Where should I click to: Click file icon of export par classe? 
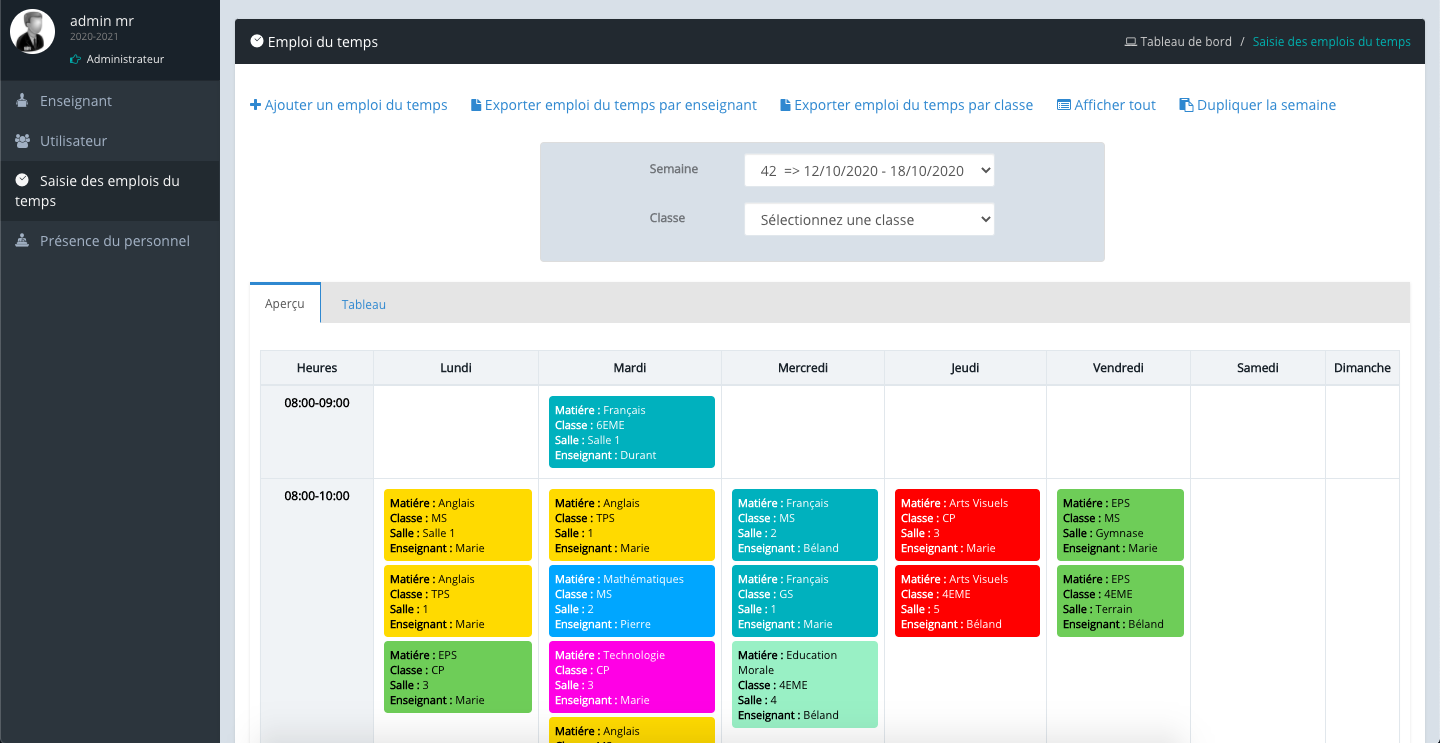tap(785, 105)
